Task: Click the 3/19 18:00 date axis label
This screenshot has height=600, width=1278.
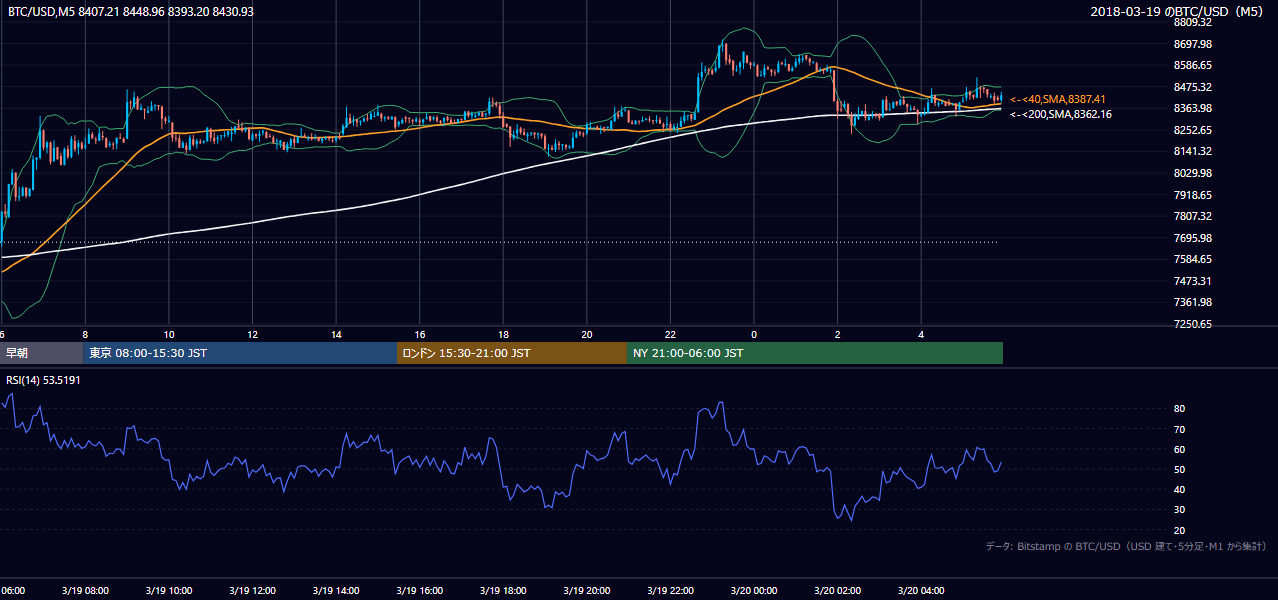Action: point(502,591)
